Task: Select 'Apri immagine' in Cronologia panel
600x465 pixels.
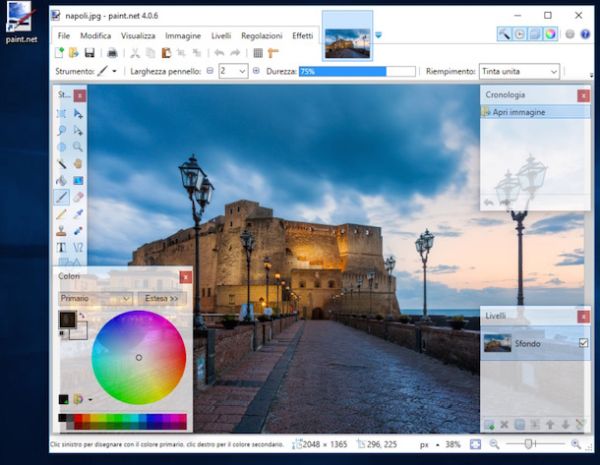Action: 520,112
